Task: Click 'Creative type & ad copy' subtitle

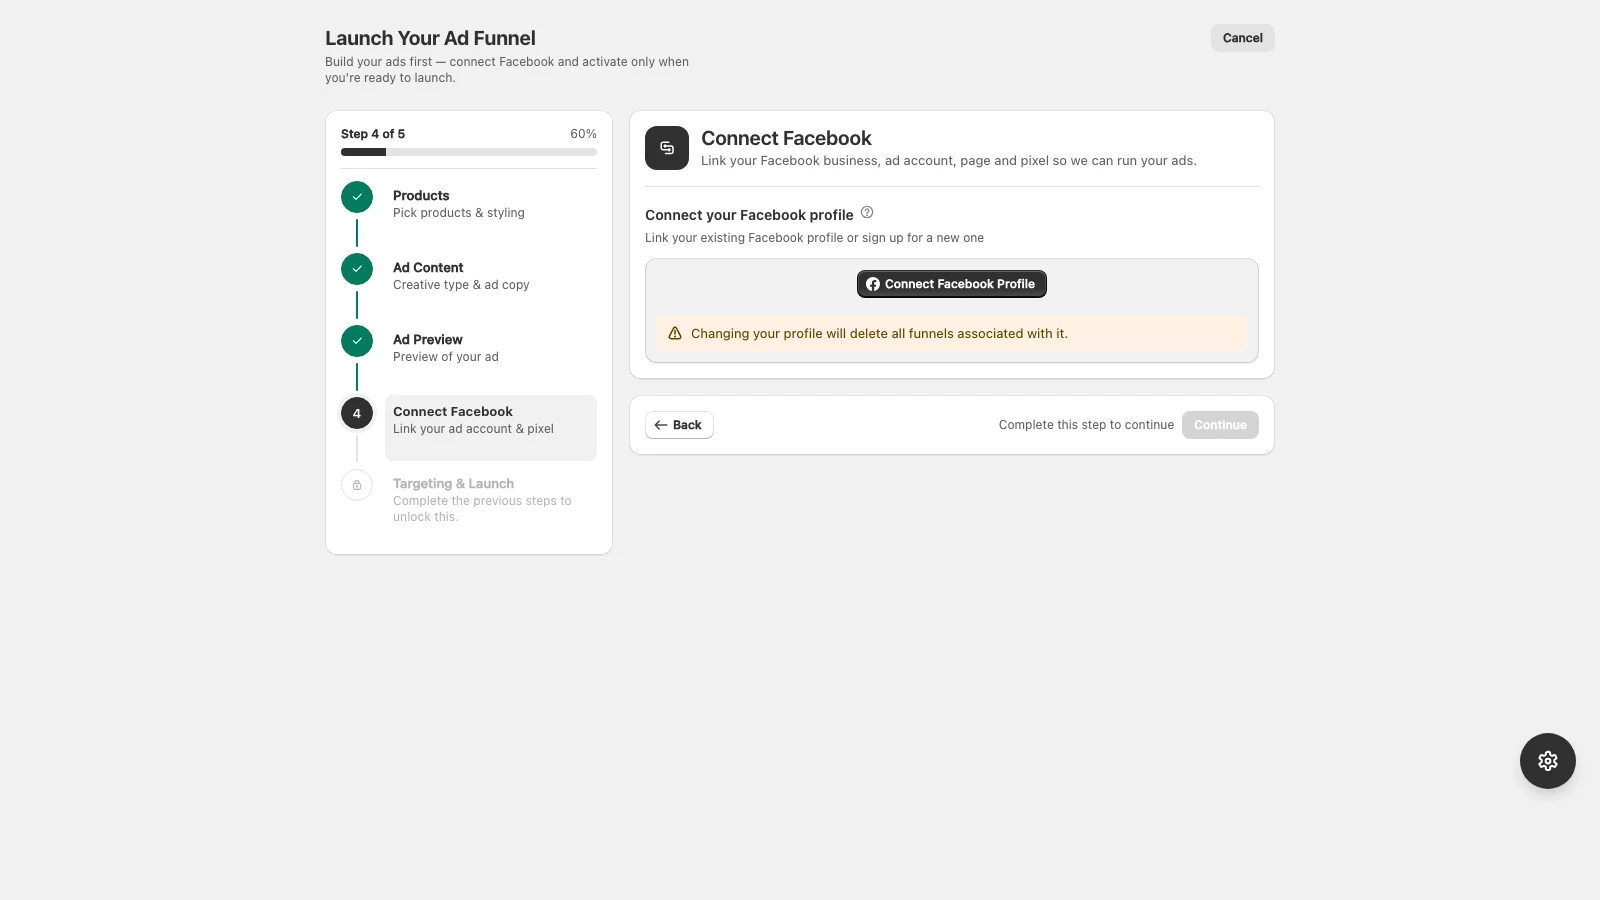Action: click(x=461, y=285)
